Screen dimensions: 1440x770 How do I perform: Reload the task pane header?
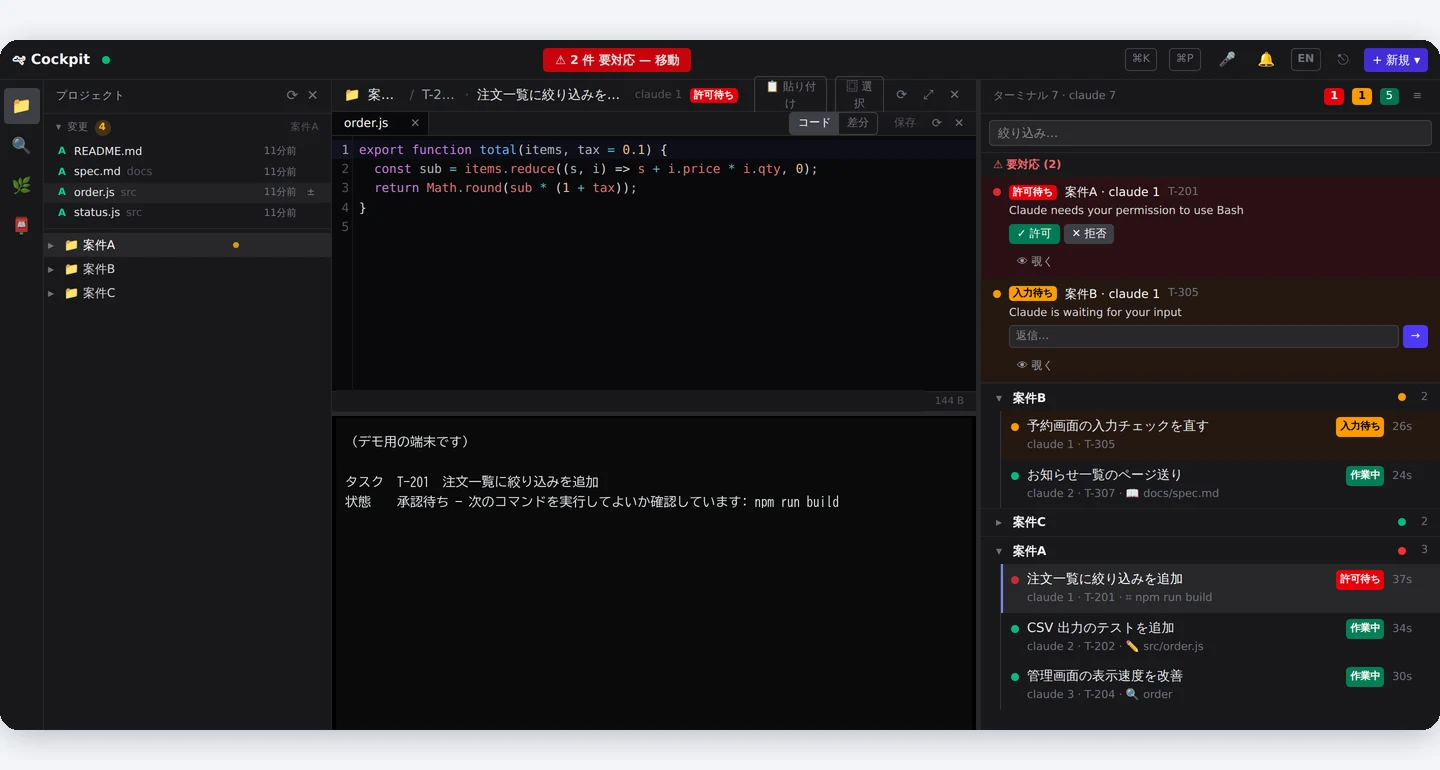pos(901,94)
